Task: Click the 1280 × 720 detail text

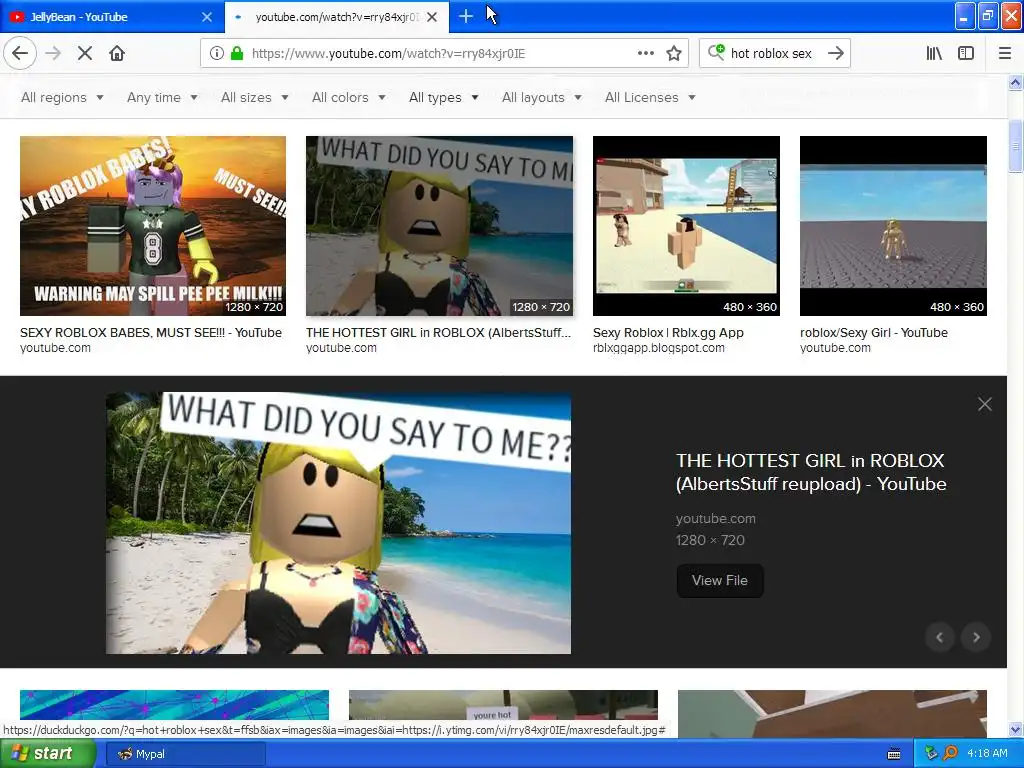Action: pyautogui.click(x=710, y=540)
